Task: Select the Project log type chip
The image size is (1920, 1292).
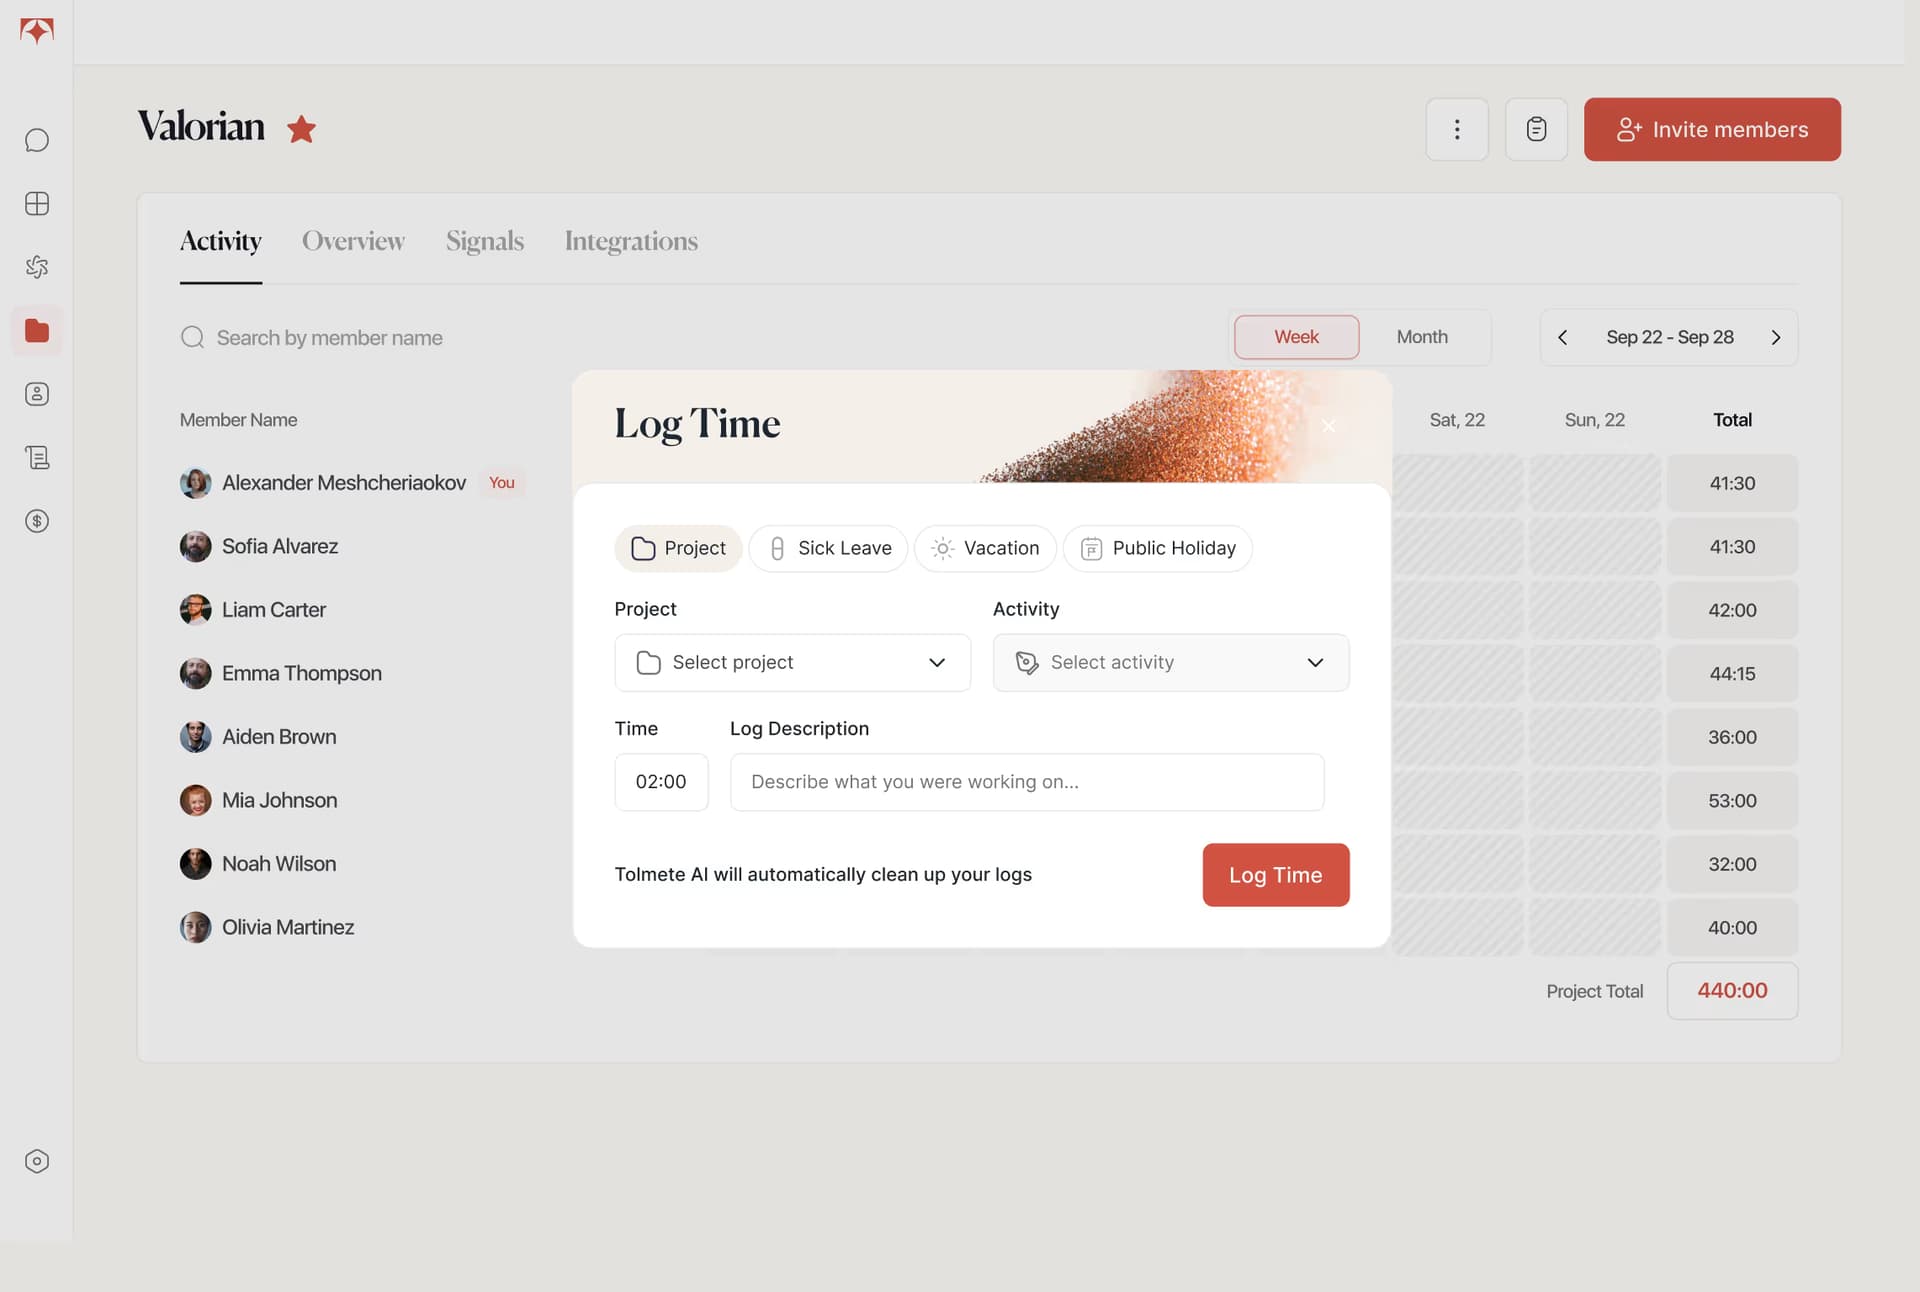Action: 678,548
